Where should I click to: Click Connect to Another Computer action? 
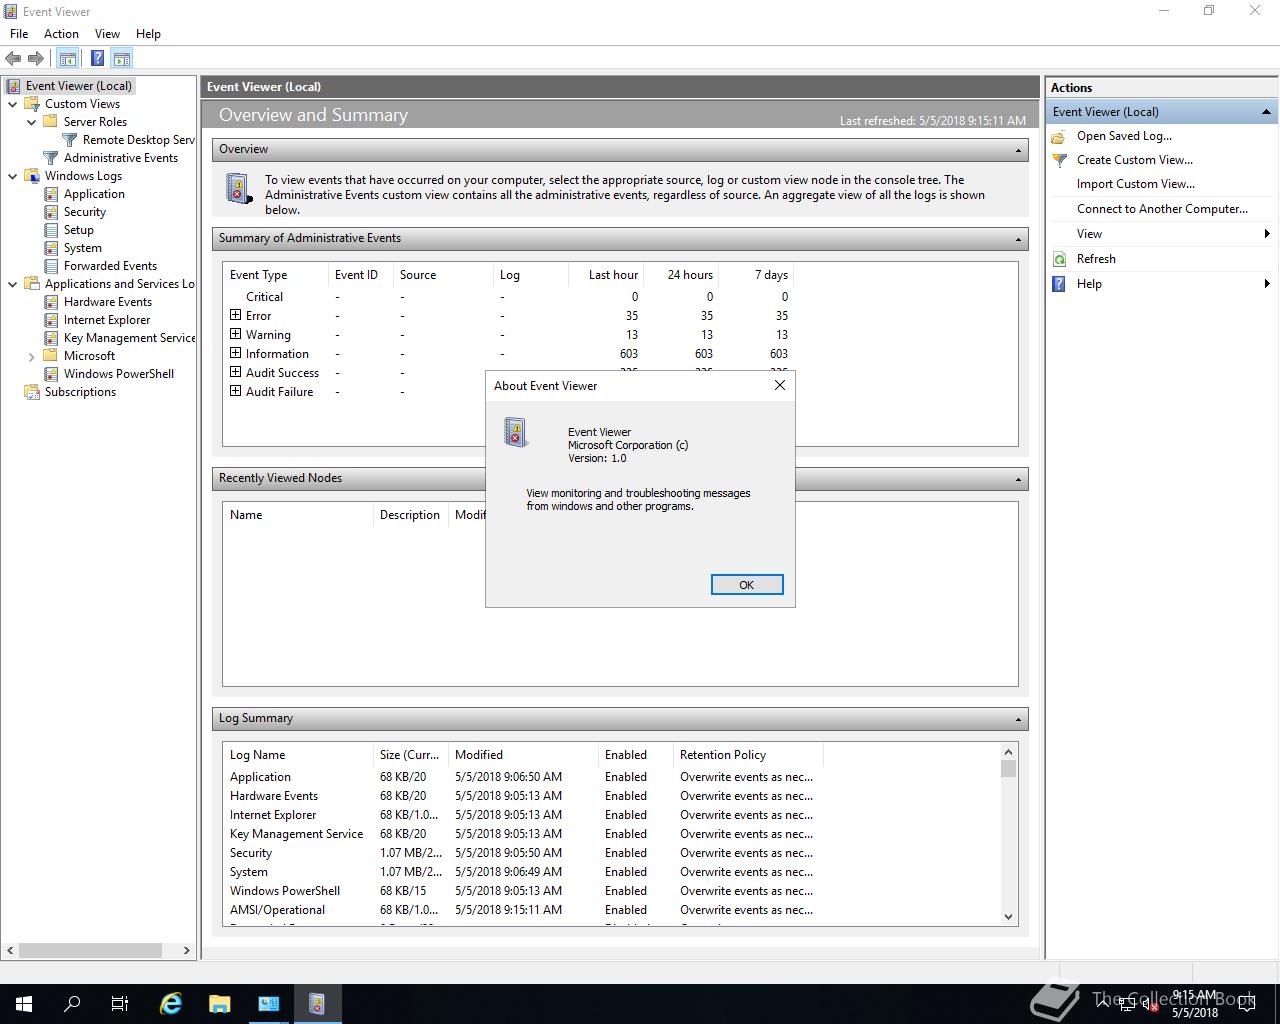coord(1162,209)
